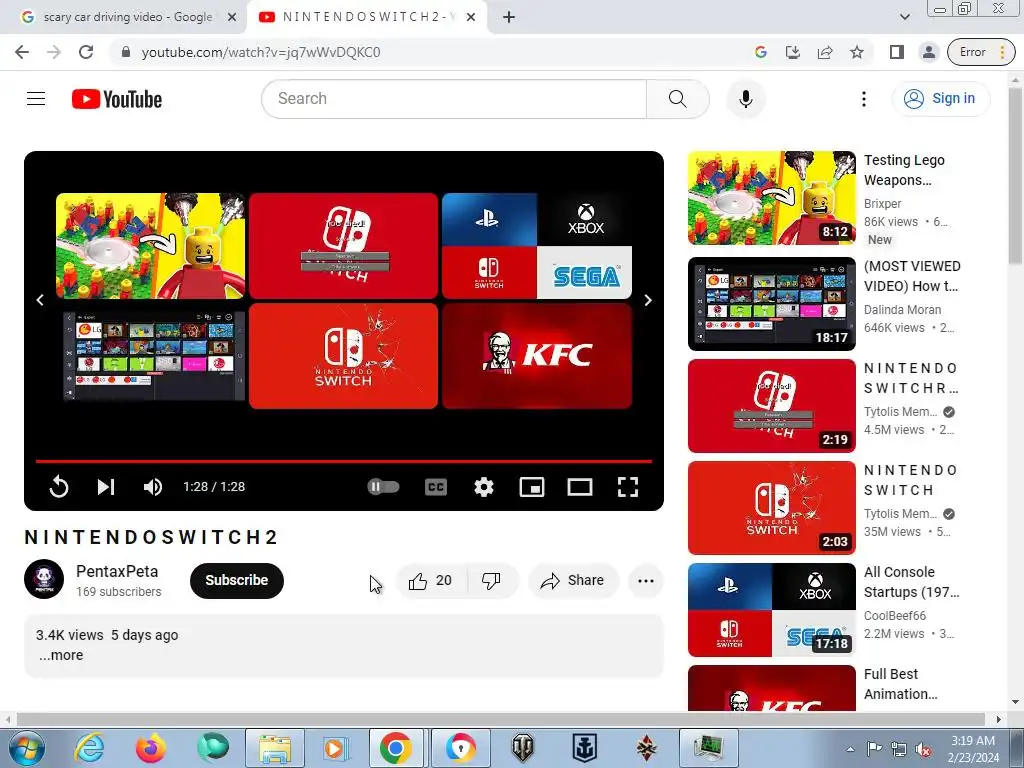Go to YouTube home via logo

click(117, 99)
